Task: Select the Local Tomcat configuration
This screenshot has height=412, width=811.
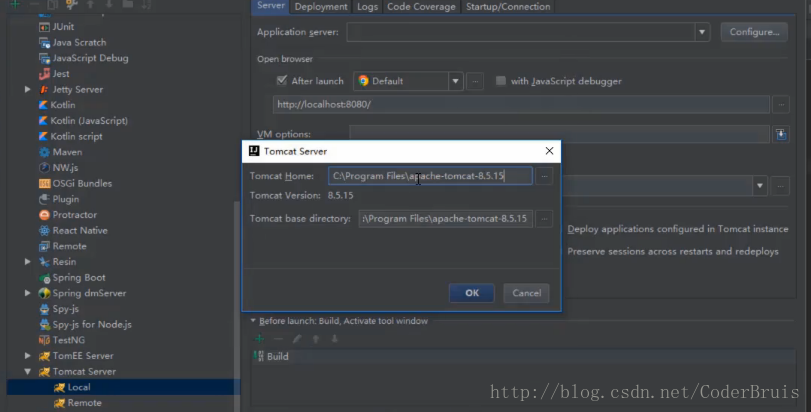Action: point(123,387)
